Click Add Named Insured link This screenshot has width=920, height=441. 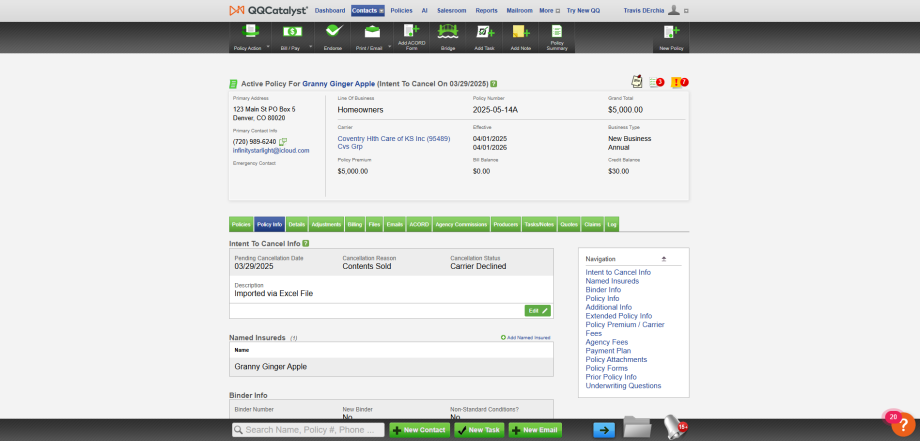[x=526, y=338]
